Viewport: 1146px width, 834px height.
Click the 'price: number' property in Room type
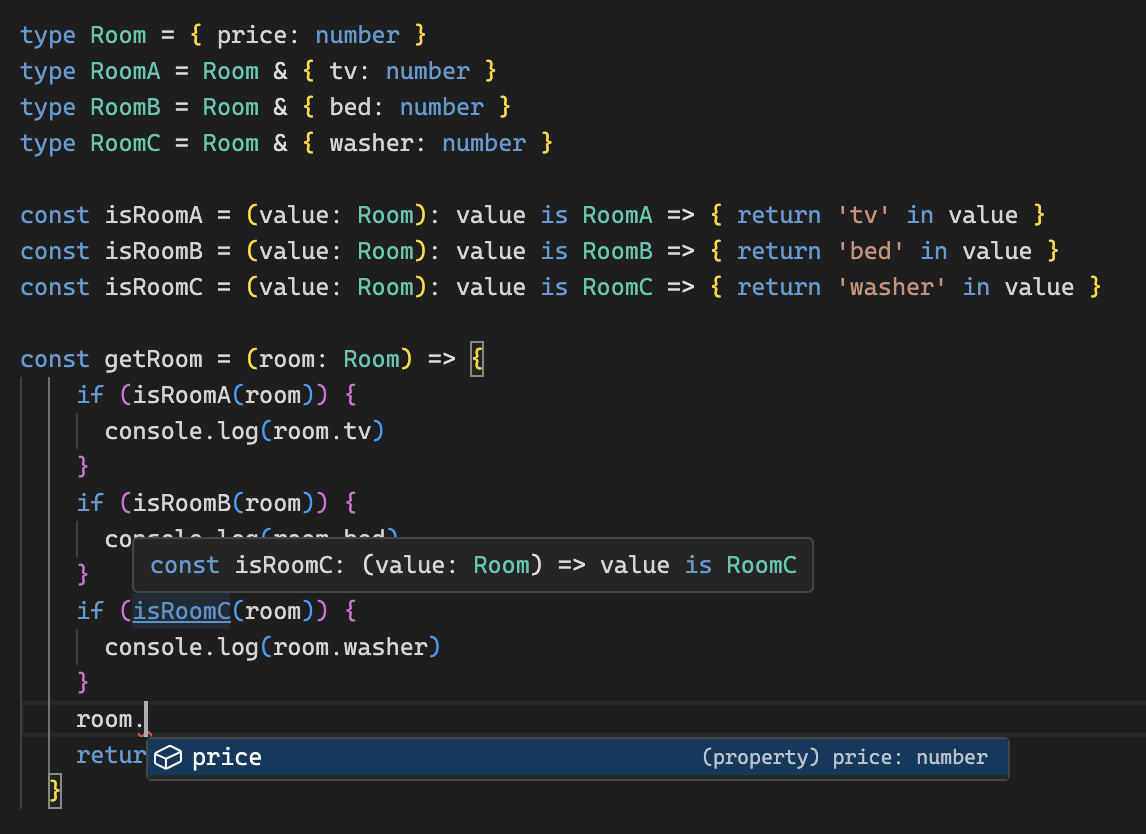308,35
